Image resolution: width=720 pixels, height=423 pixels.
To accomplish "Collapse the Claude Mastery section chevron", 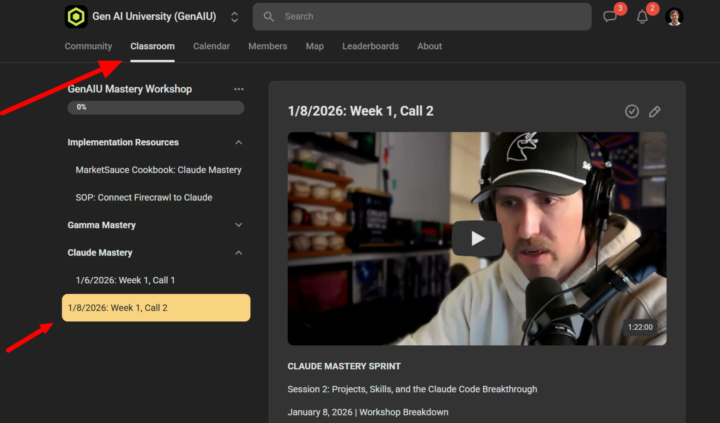I will pos(239,253).
